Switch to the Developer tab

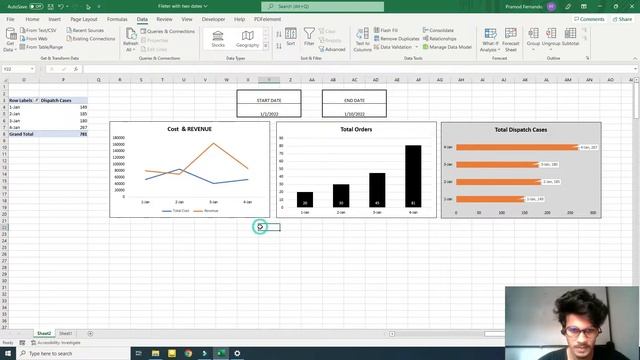[213, 19]
